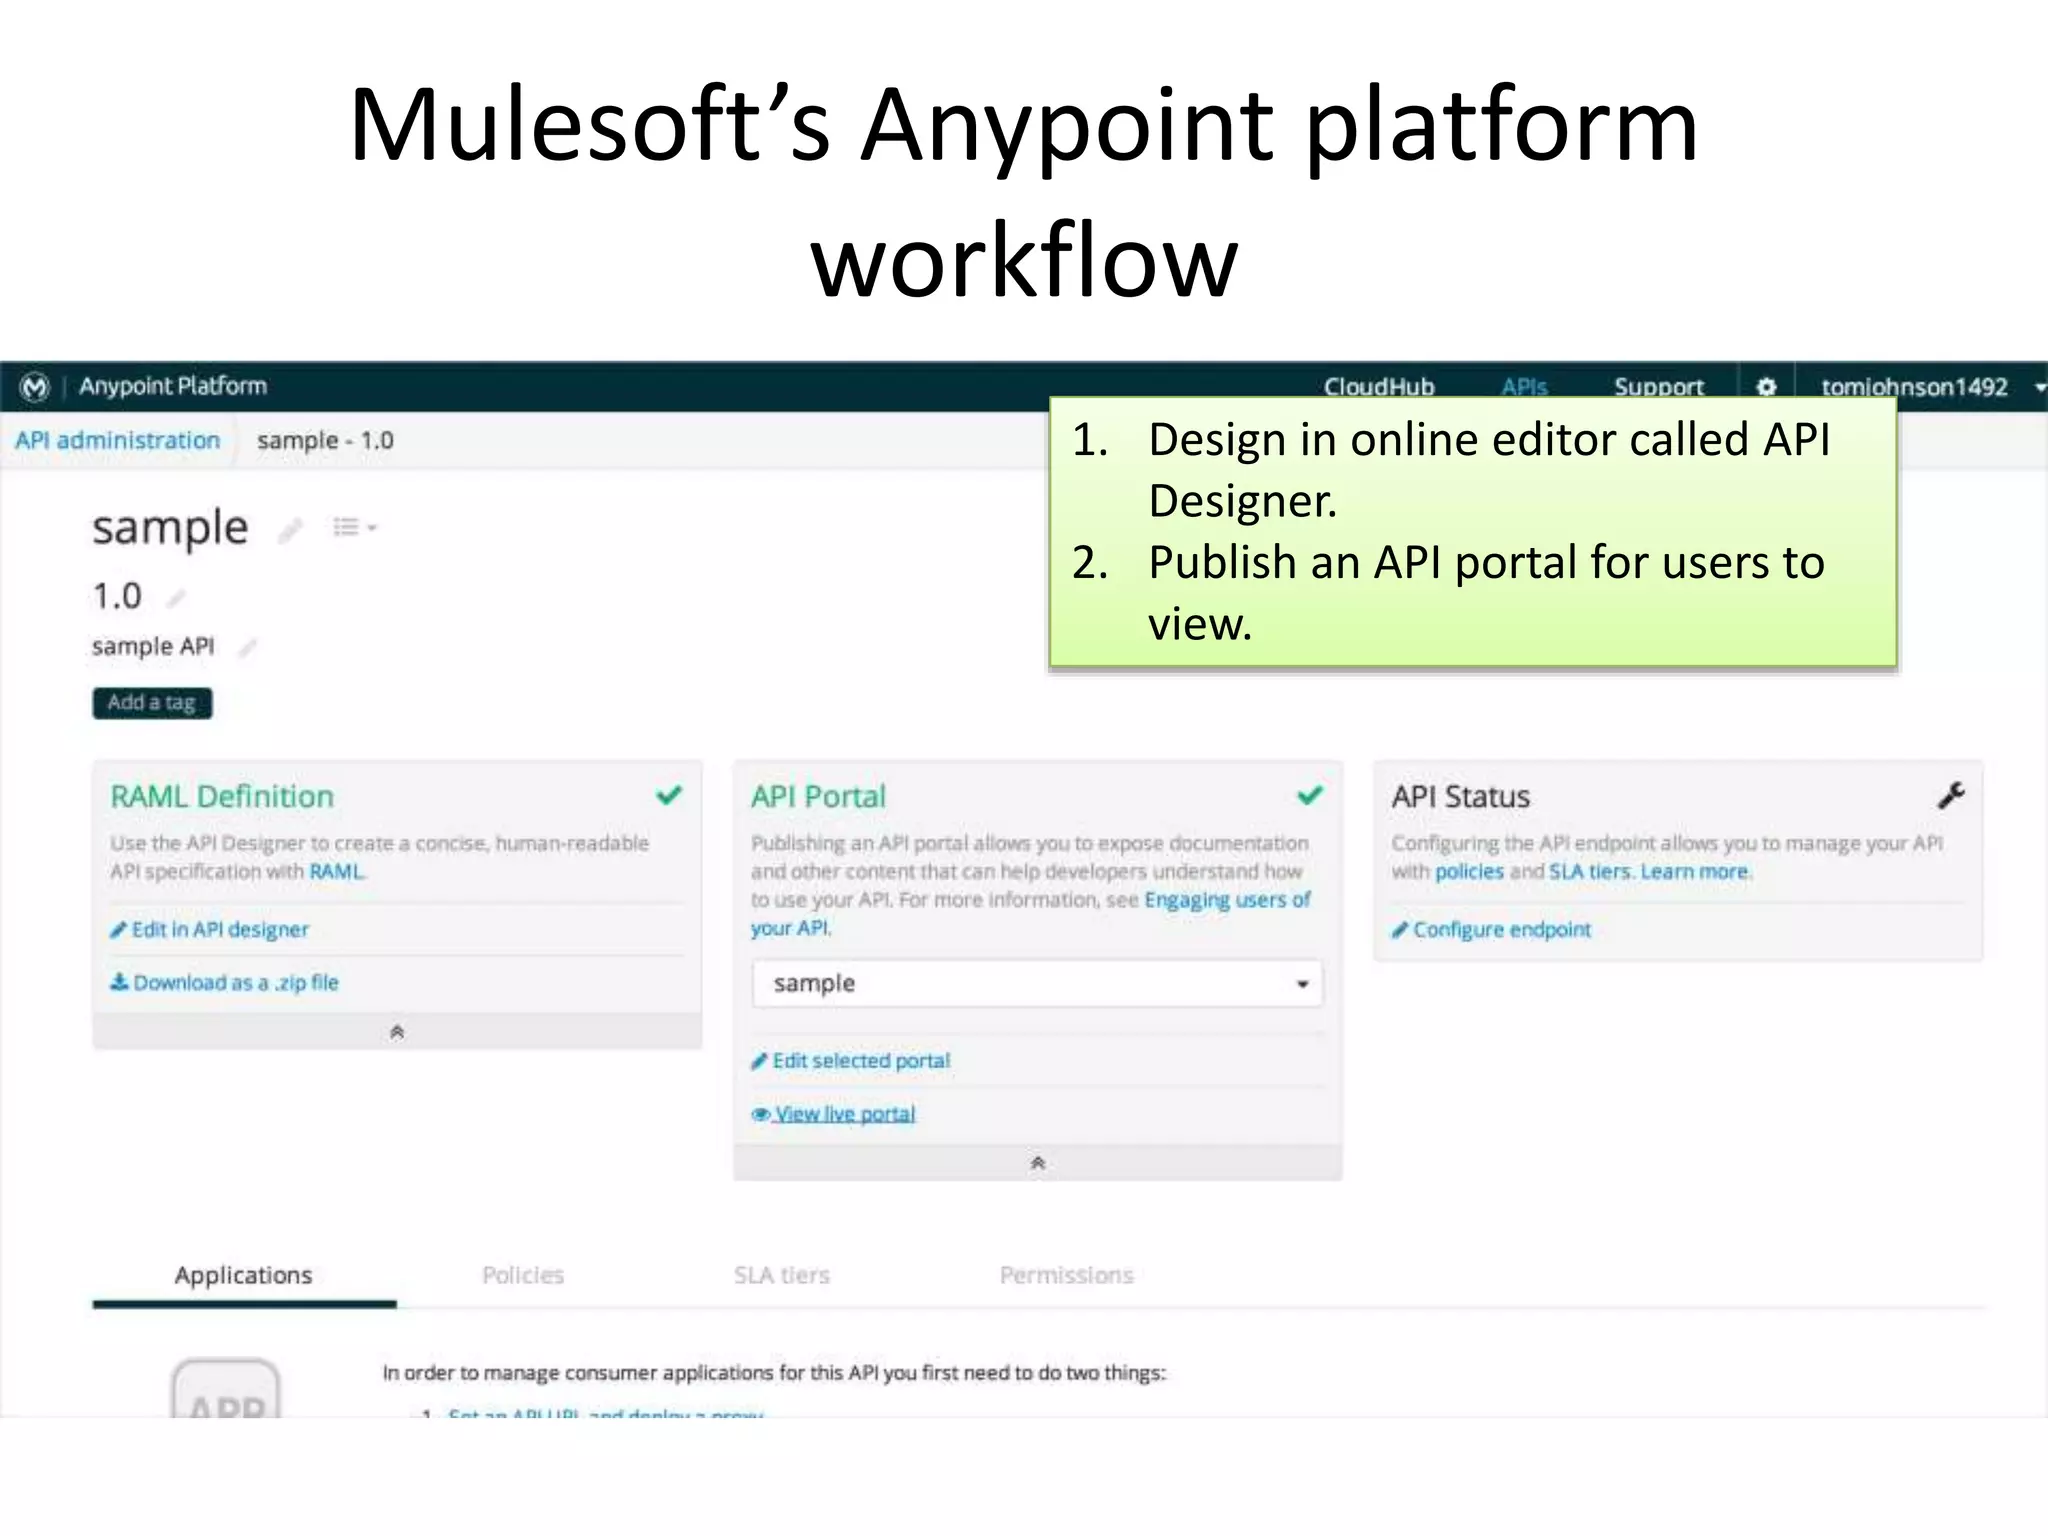
Task: Click the sample - 1.0 breadcrumb text
Action: pos(325,441)
